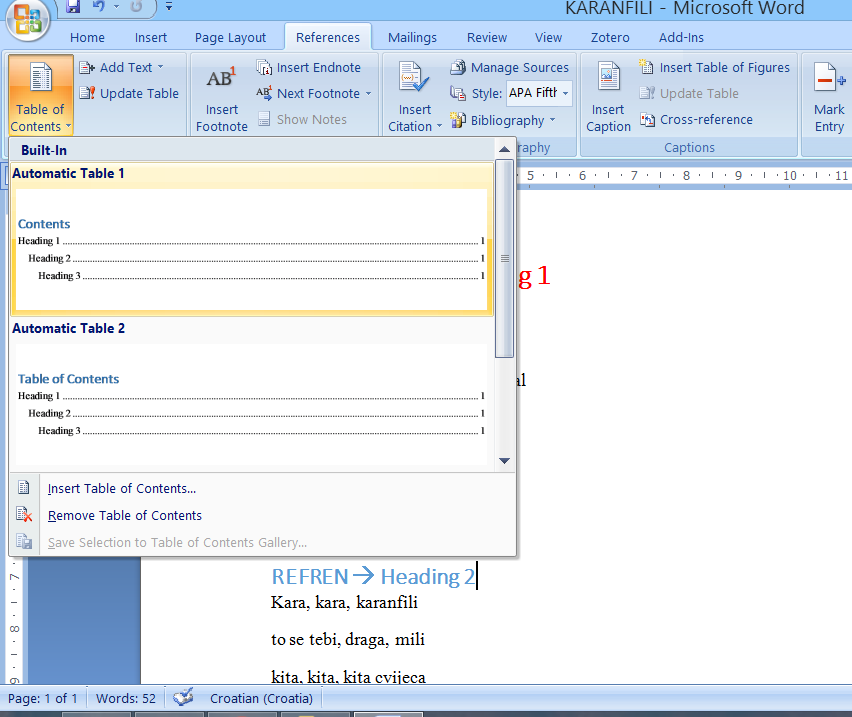This screenshot has height=717, width=852.
Task: Click Insert Endnote
Action: click(x=309, y=67)
